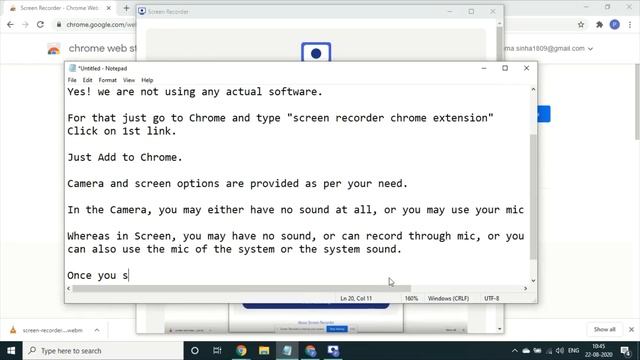Close the Chrome downloads bar

pyautogui.click(x=631, y=329)
